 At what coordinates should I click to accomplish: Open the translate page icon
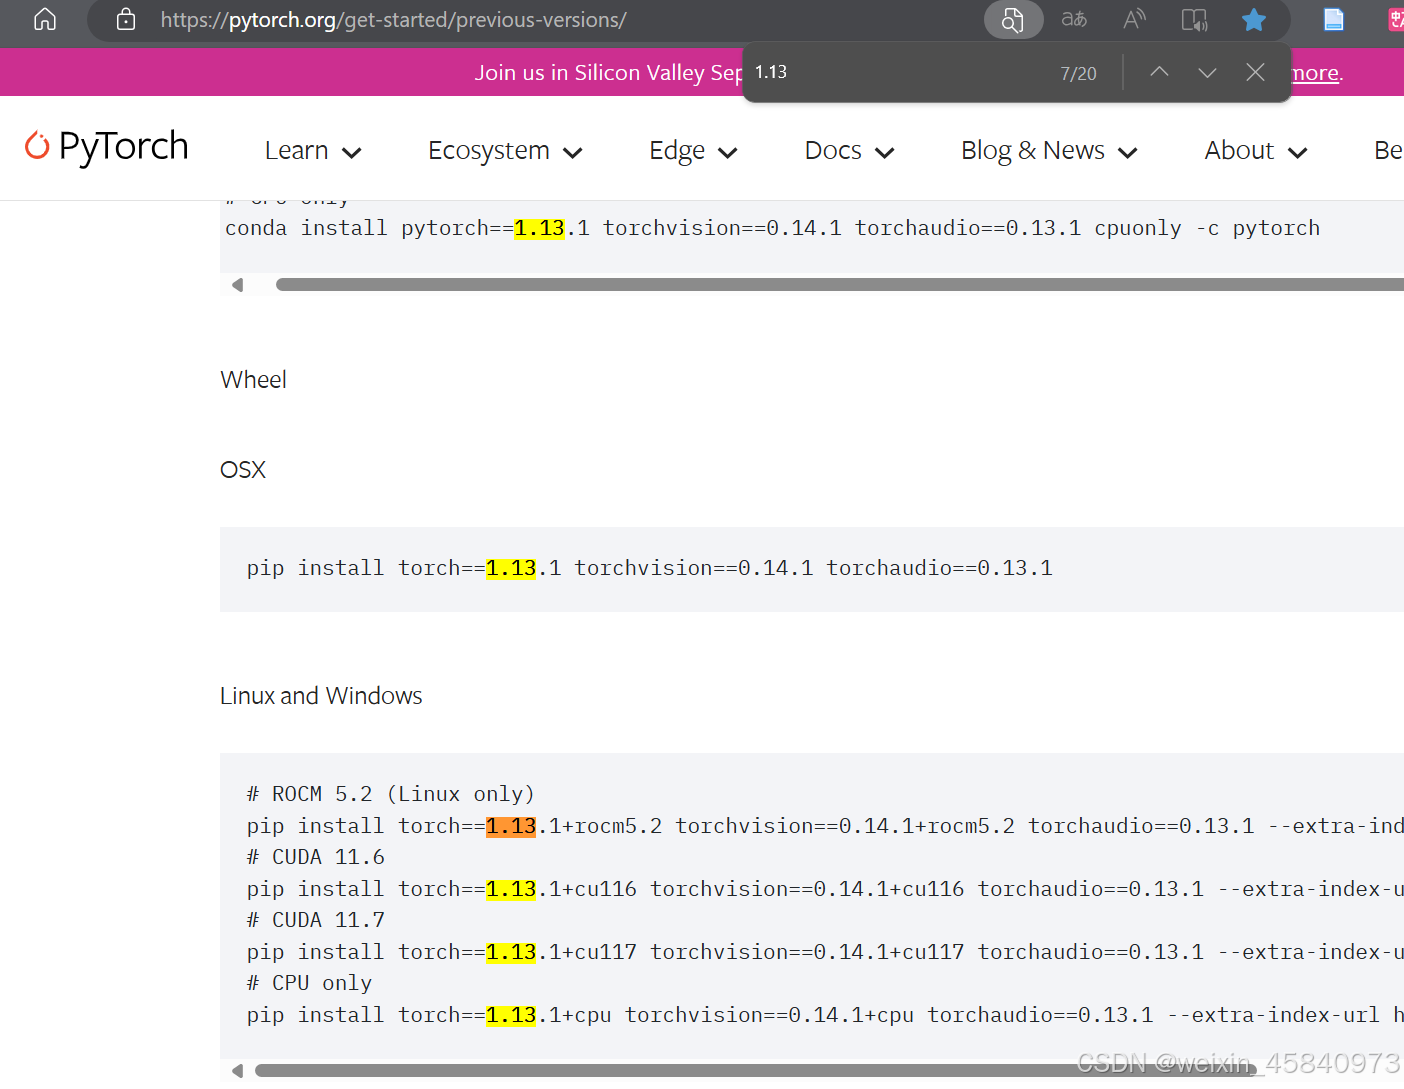coord(1074,19)
